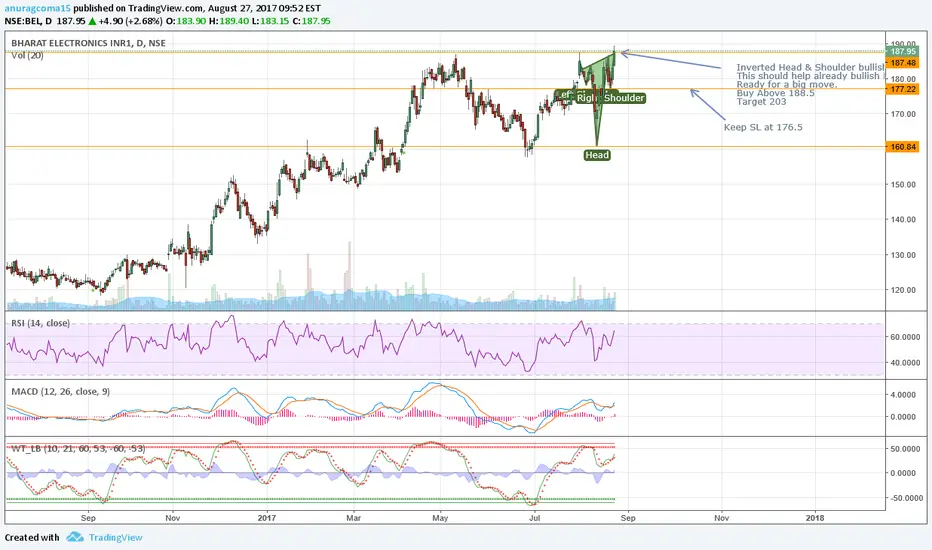Click the 'BHARAT ELECTRONICS INR1, D, NSE' title
This screenshot has height=550, width=932.
(x=89, y=43)
